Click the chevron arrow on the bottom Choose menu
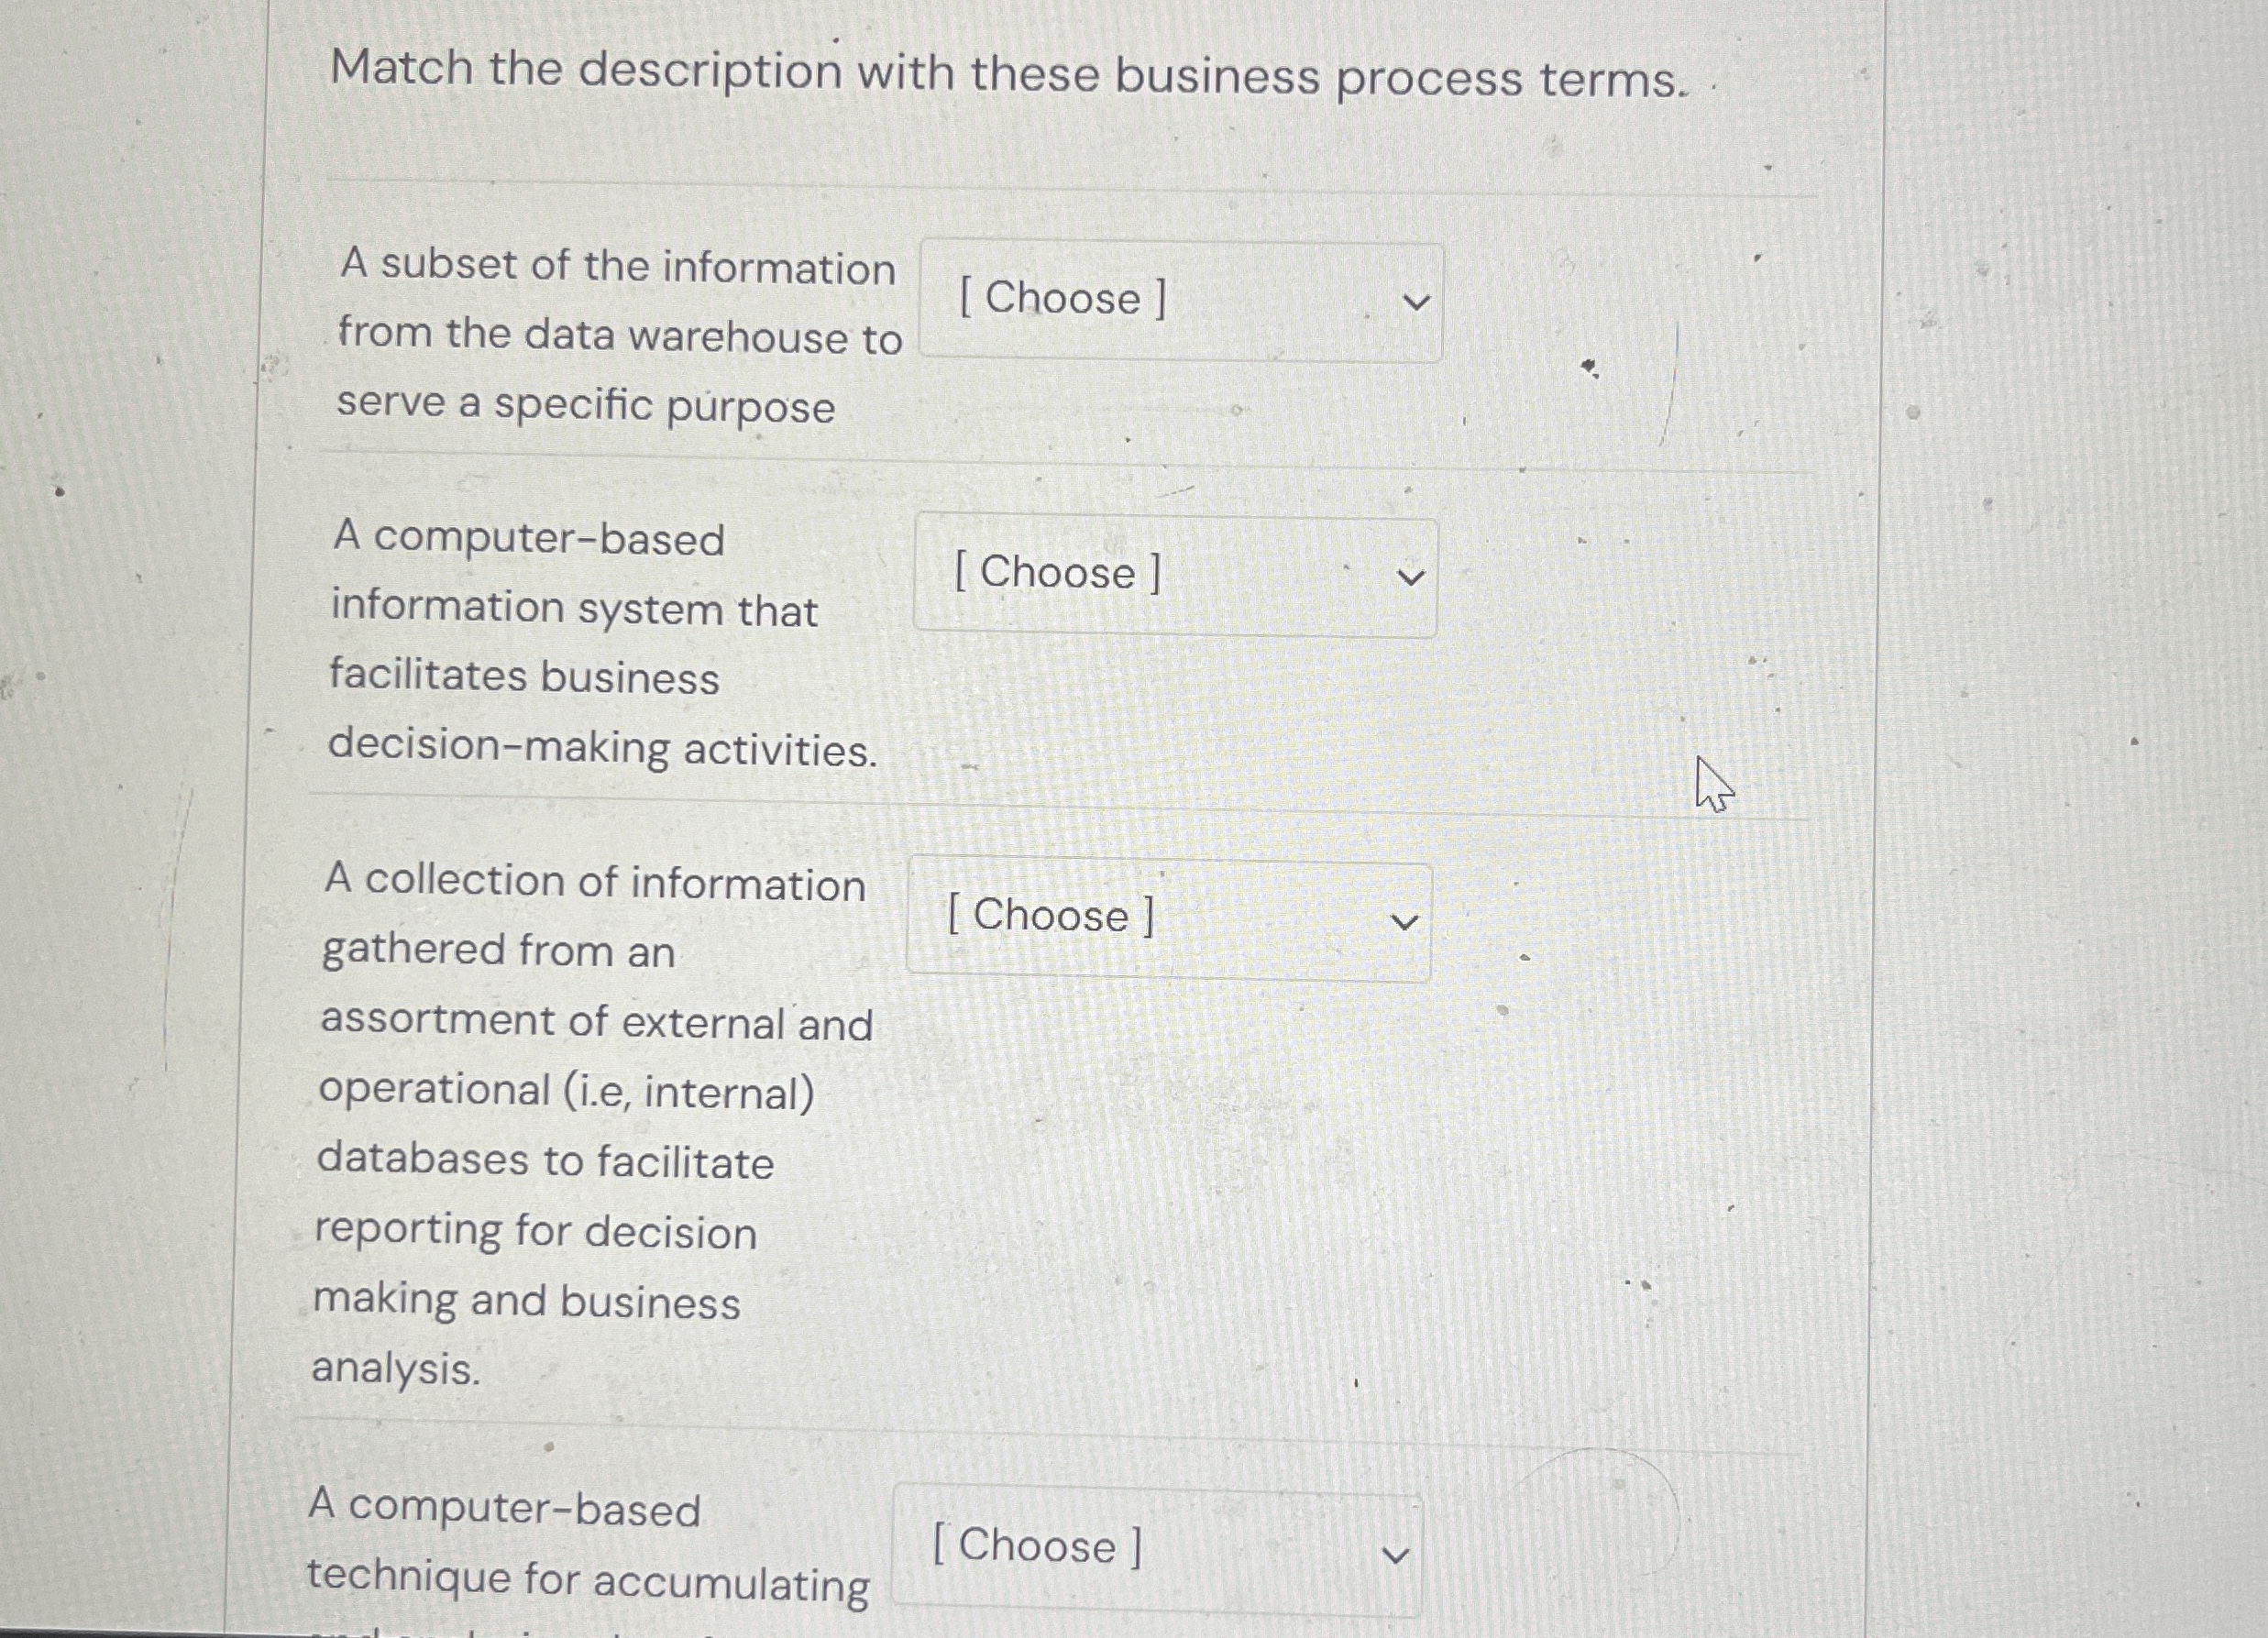The width and height of the screenshot is (2268, 1638). click(1397, 1551)
